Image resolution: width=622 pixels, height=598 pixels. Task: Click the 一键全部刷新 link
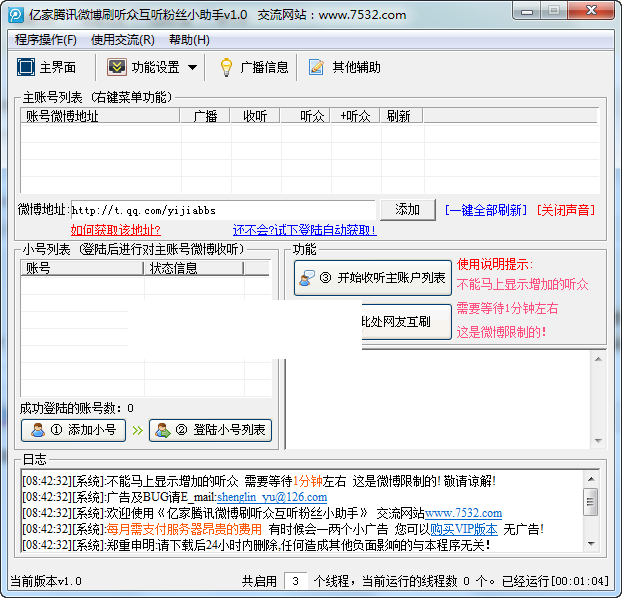coord(486,210)
